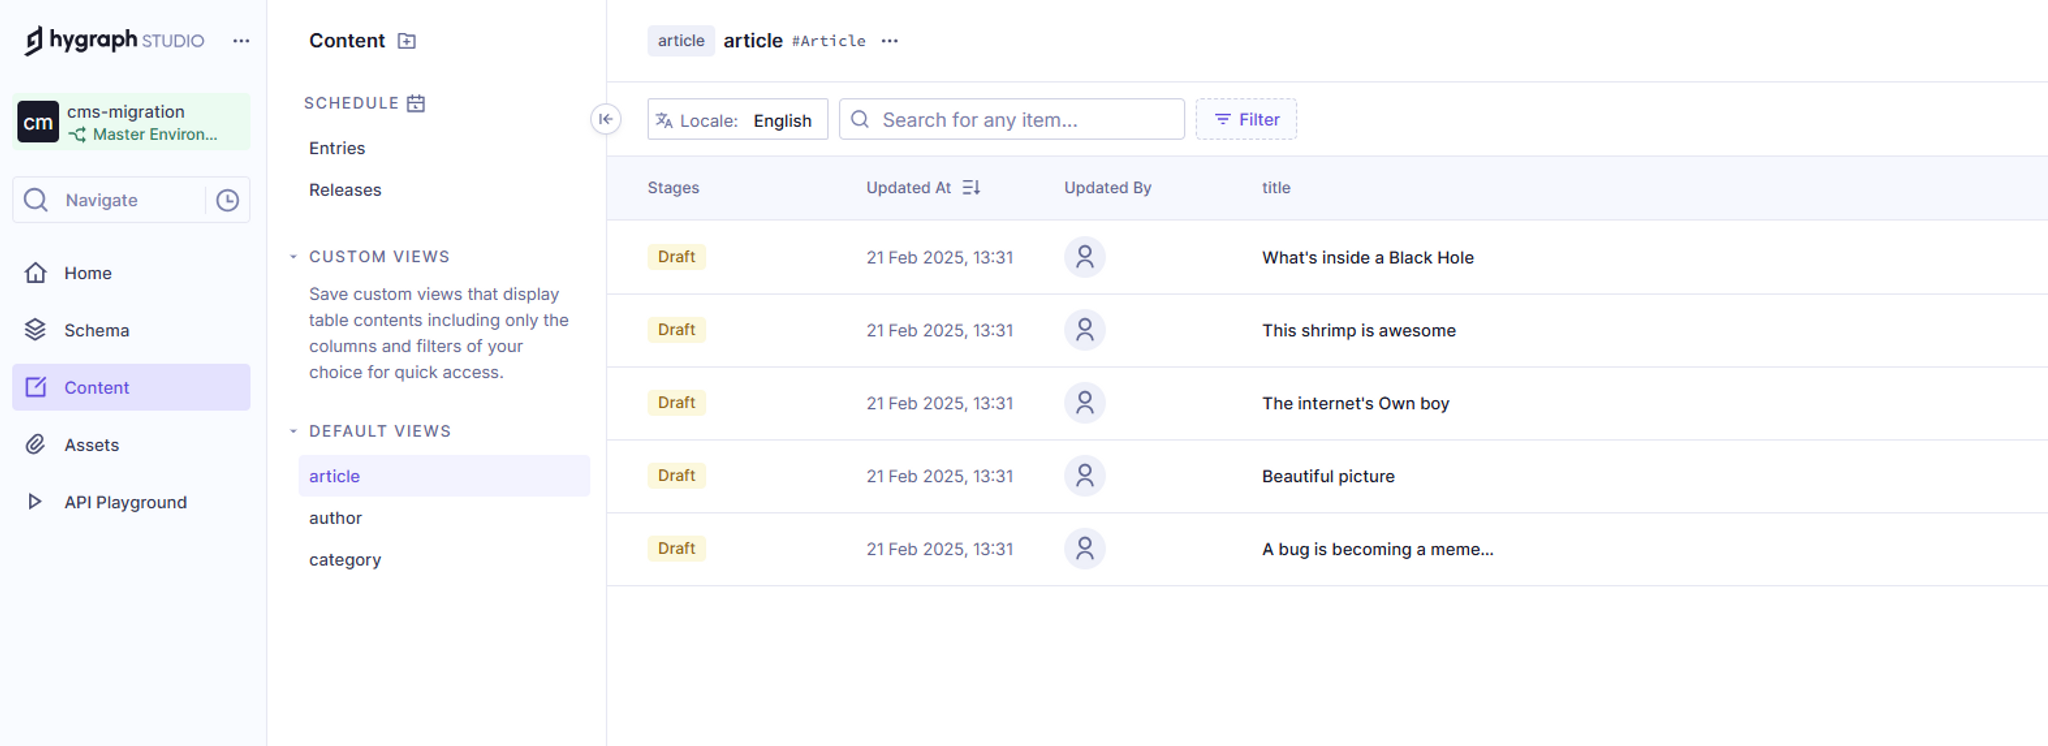Open entry What's inside a Black Hole
The width and height of the screenshot is (2048, 746).
tap(1368, 257)
